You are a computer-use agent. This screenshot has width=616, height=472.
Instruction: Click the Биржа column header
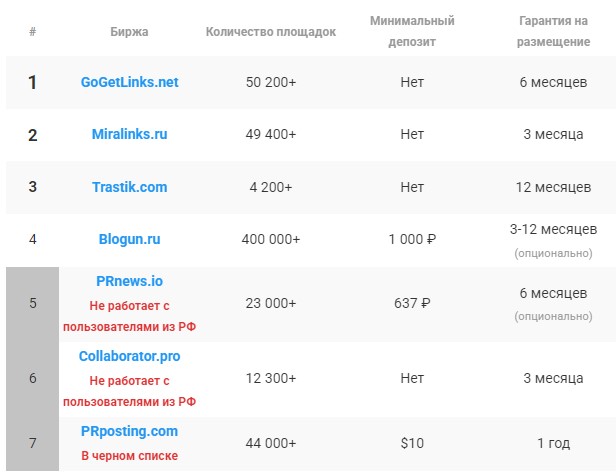pyautogui.click(x=129, y=31)
